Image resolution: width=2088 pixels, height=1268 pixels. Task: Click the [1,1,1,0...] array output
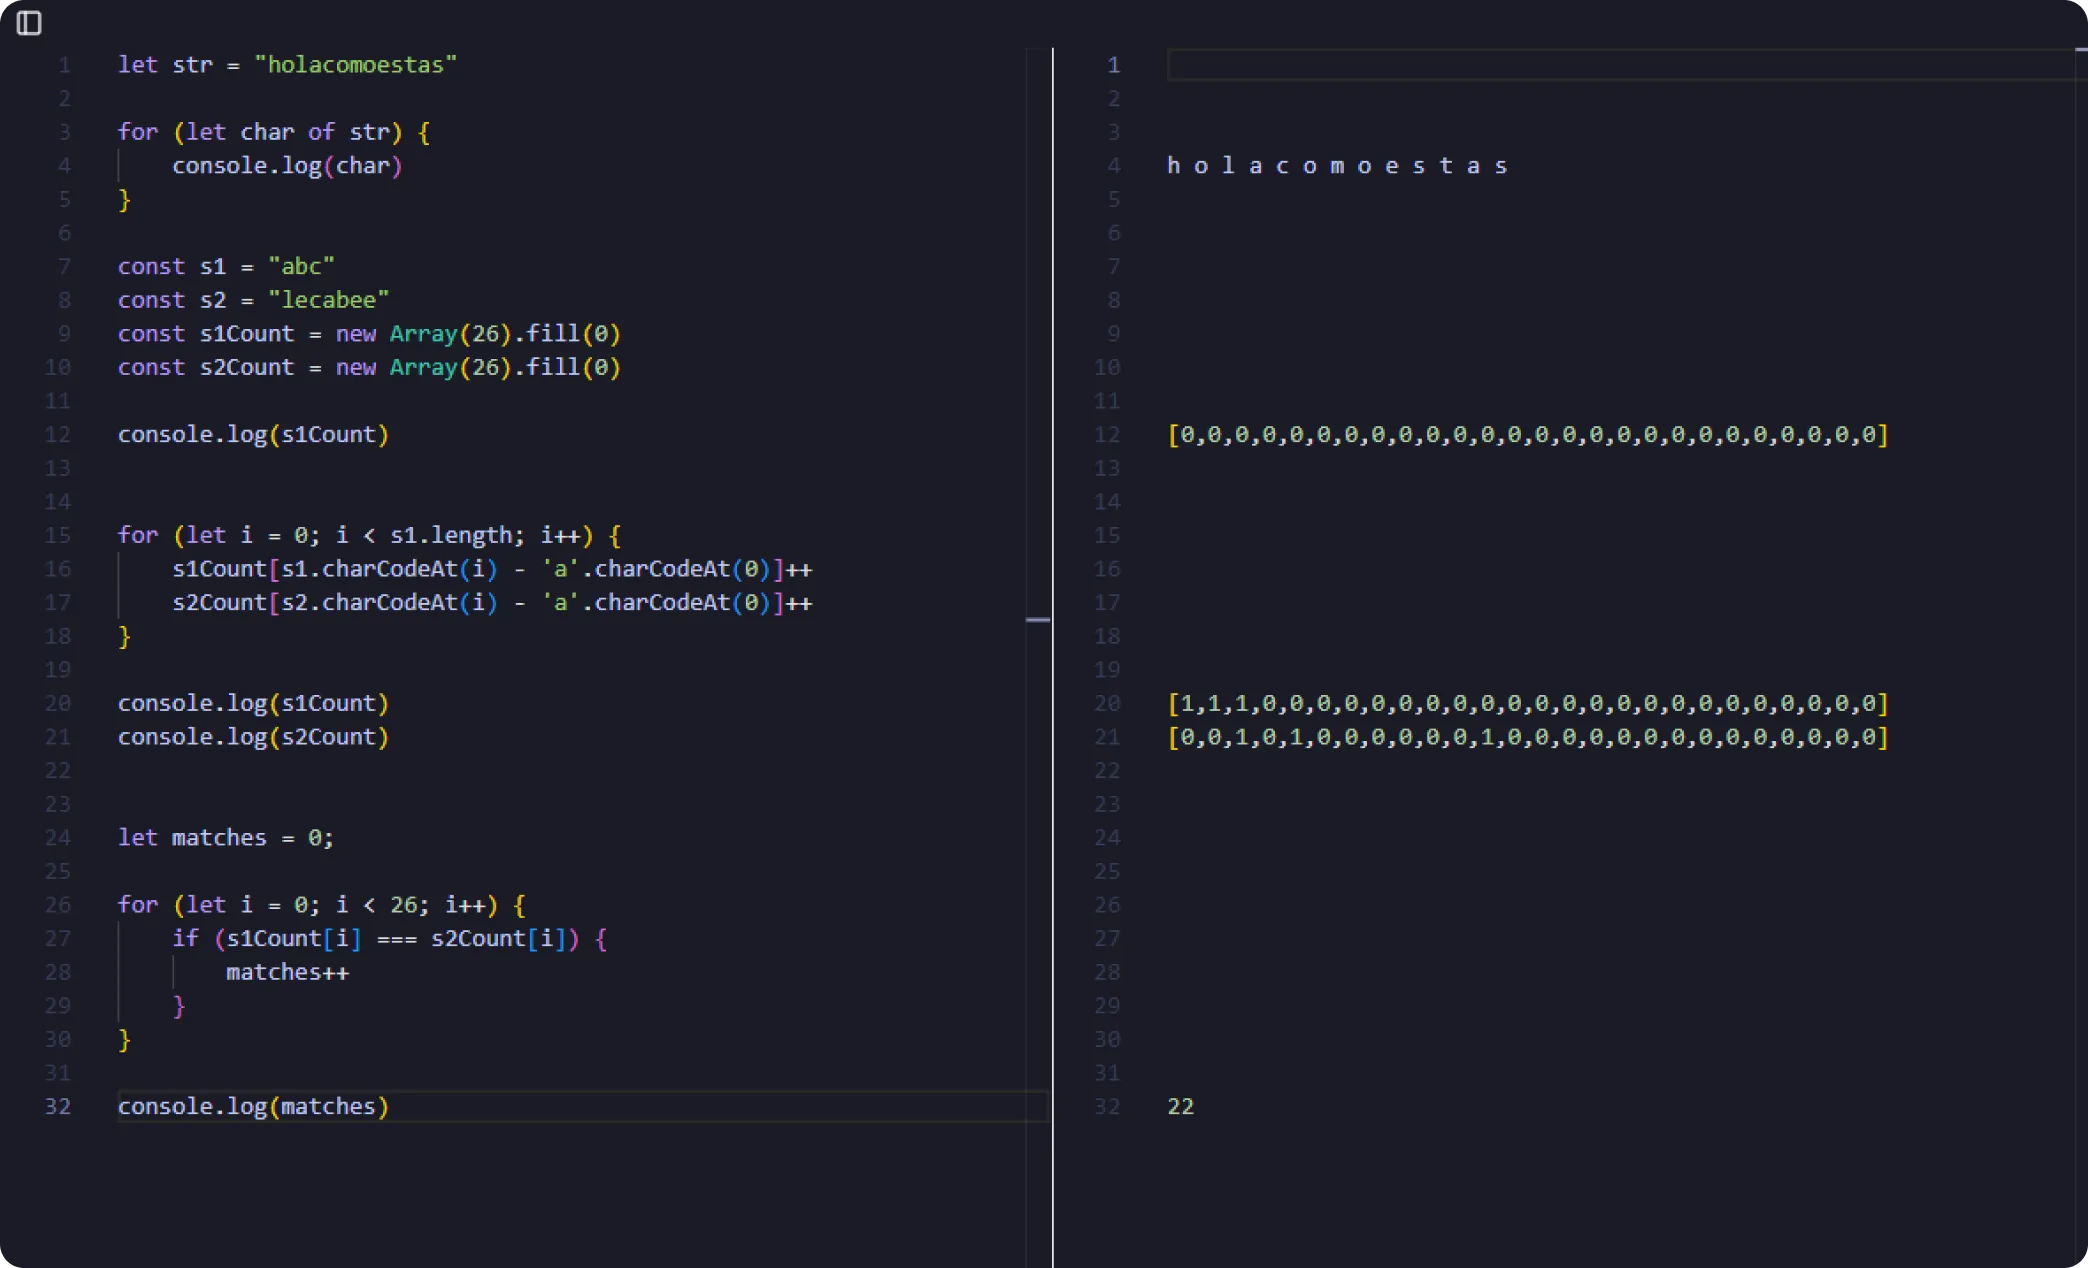click(1527, 704)
